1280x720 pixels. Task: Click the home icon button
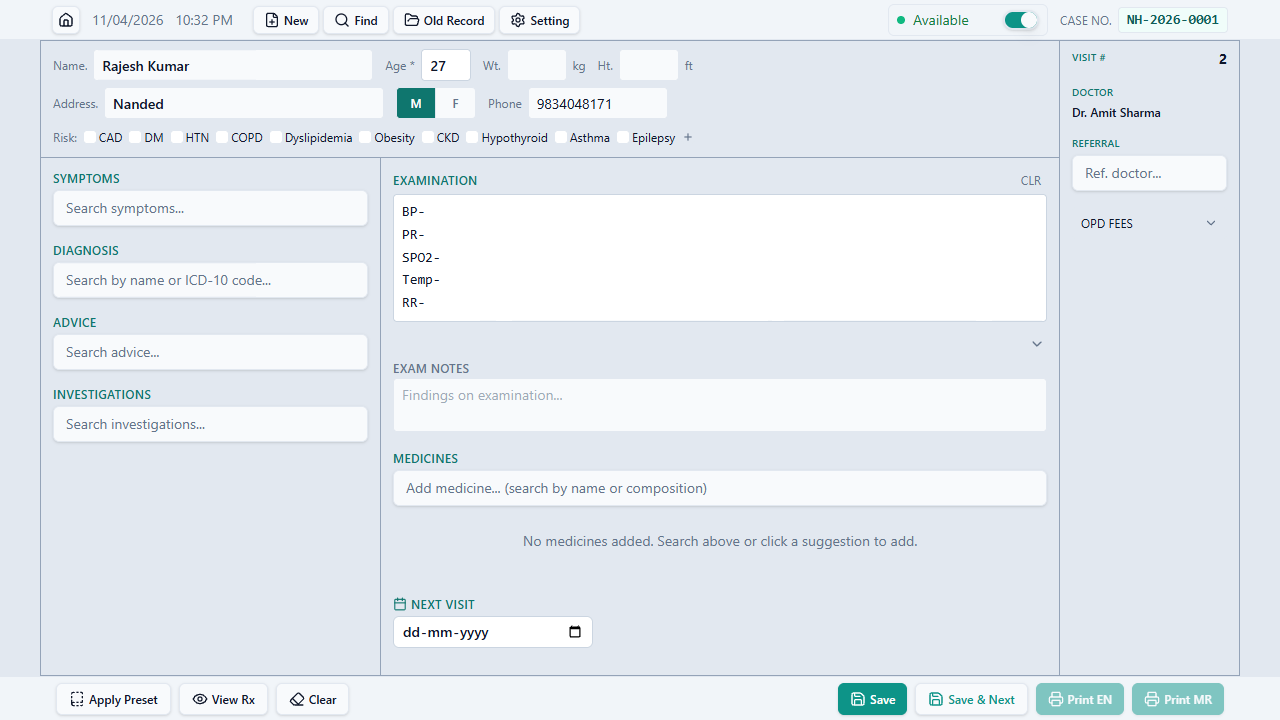coord(66,20)
